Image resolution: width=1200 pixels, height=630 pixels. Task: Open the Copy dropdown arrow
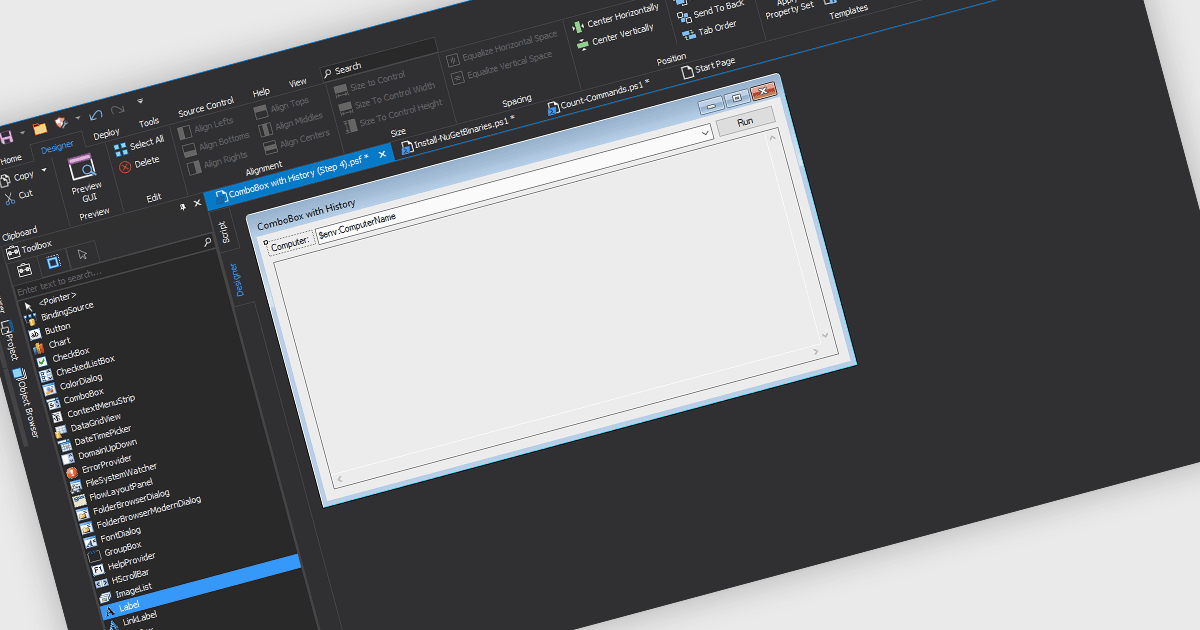[44, 170]
